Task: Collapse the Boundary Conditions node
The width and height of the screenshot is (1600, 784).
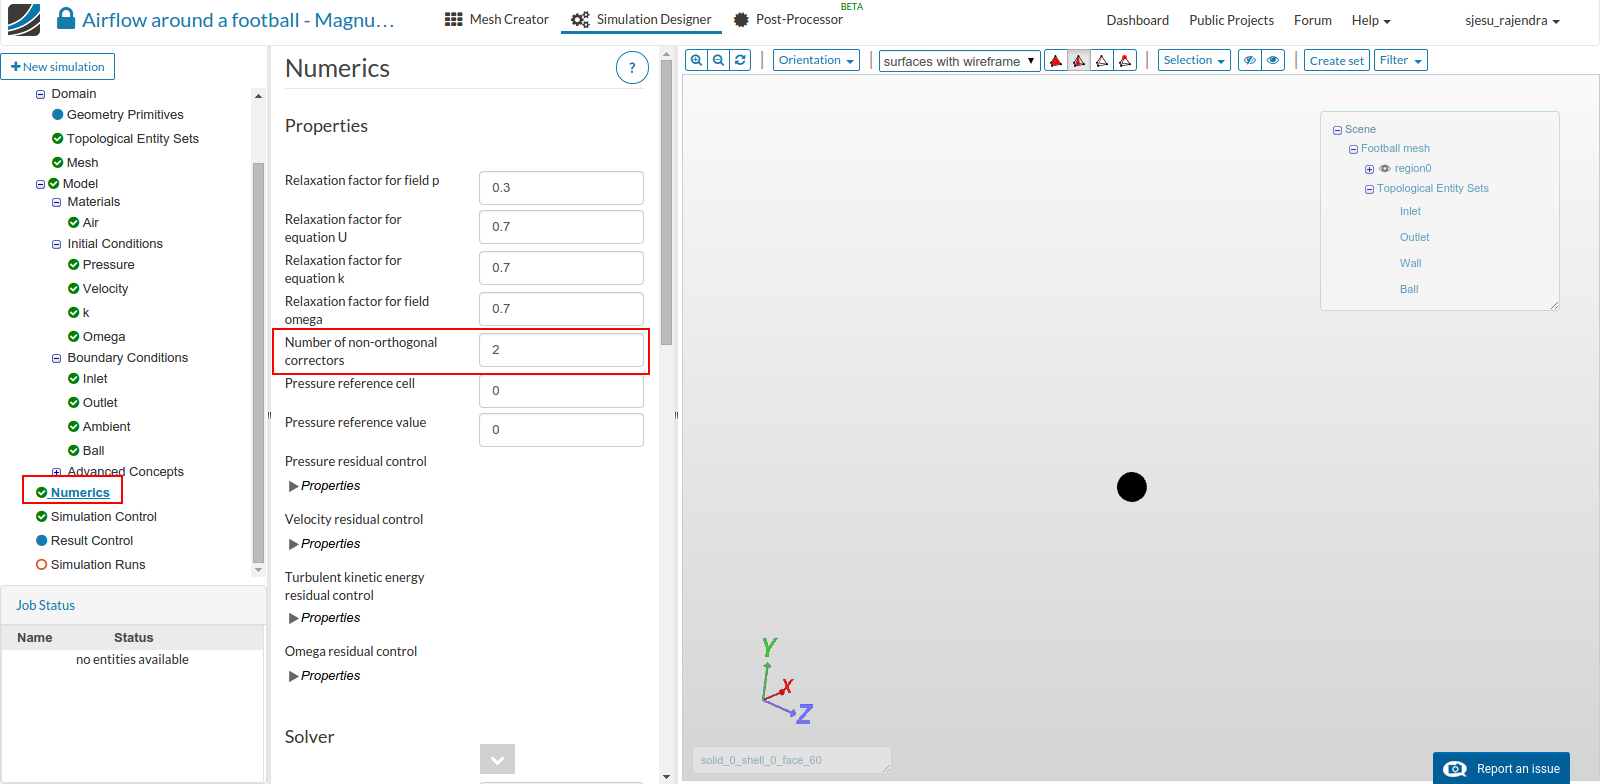Action: pos(57,359)
